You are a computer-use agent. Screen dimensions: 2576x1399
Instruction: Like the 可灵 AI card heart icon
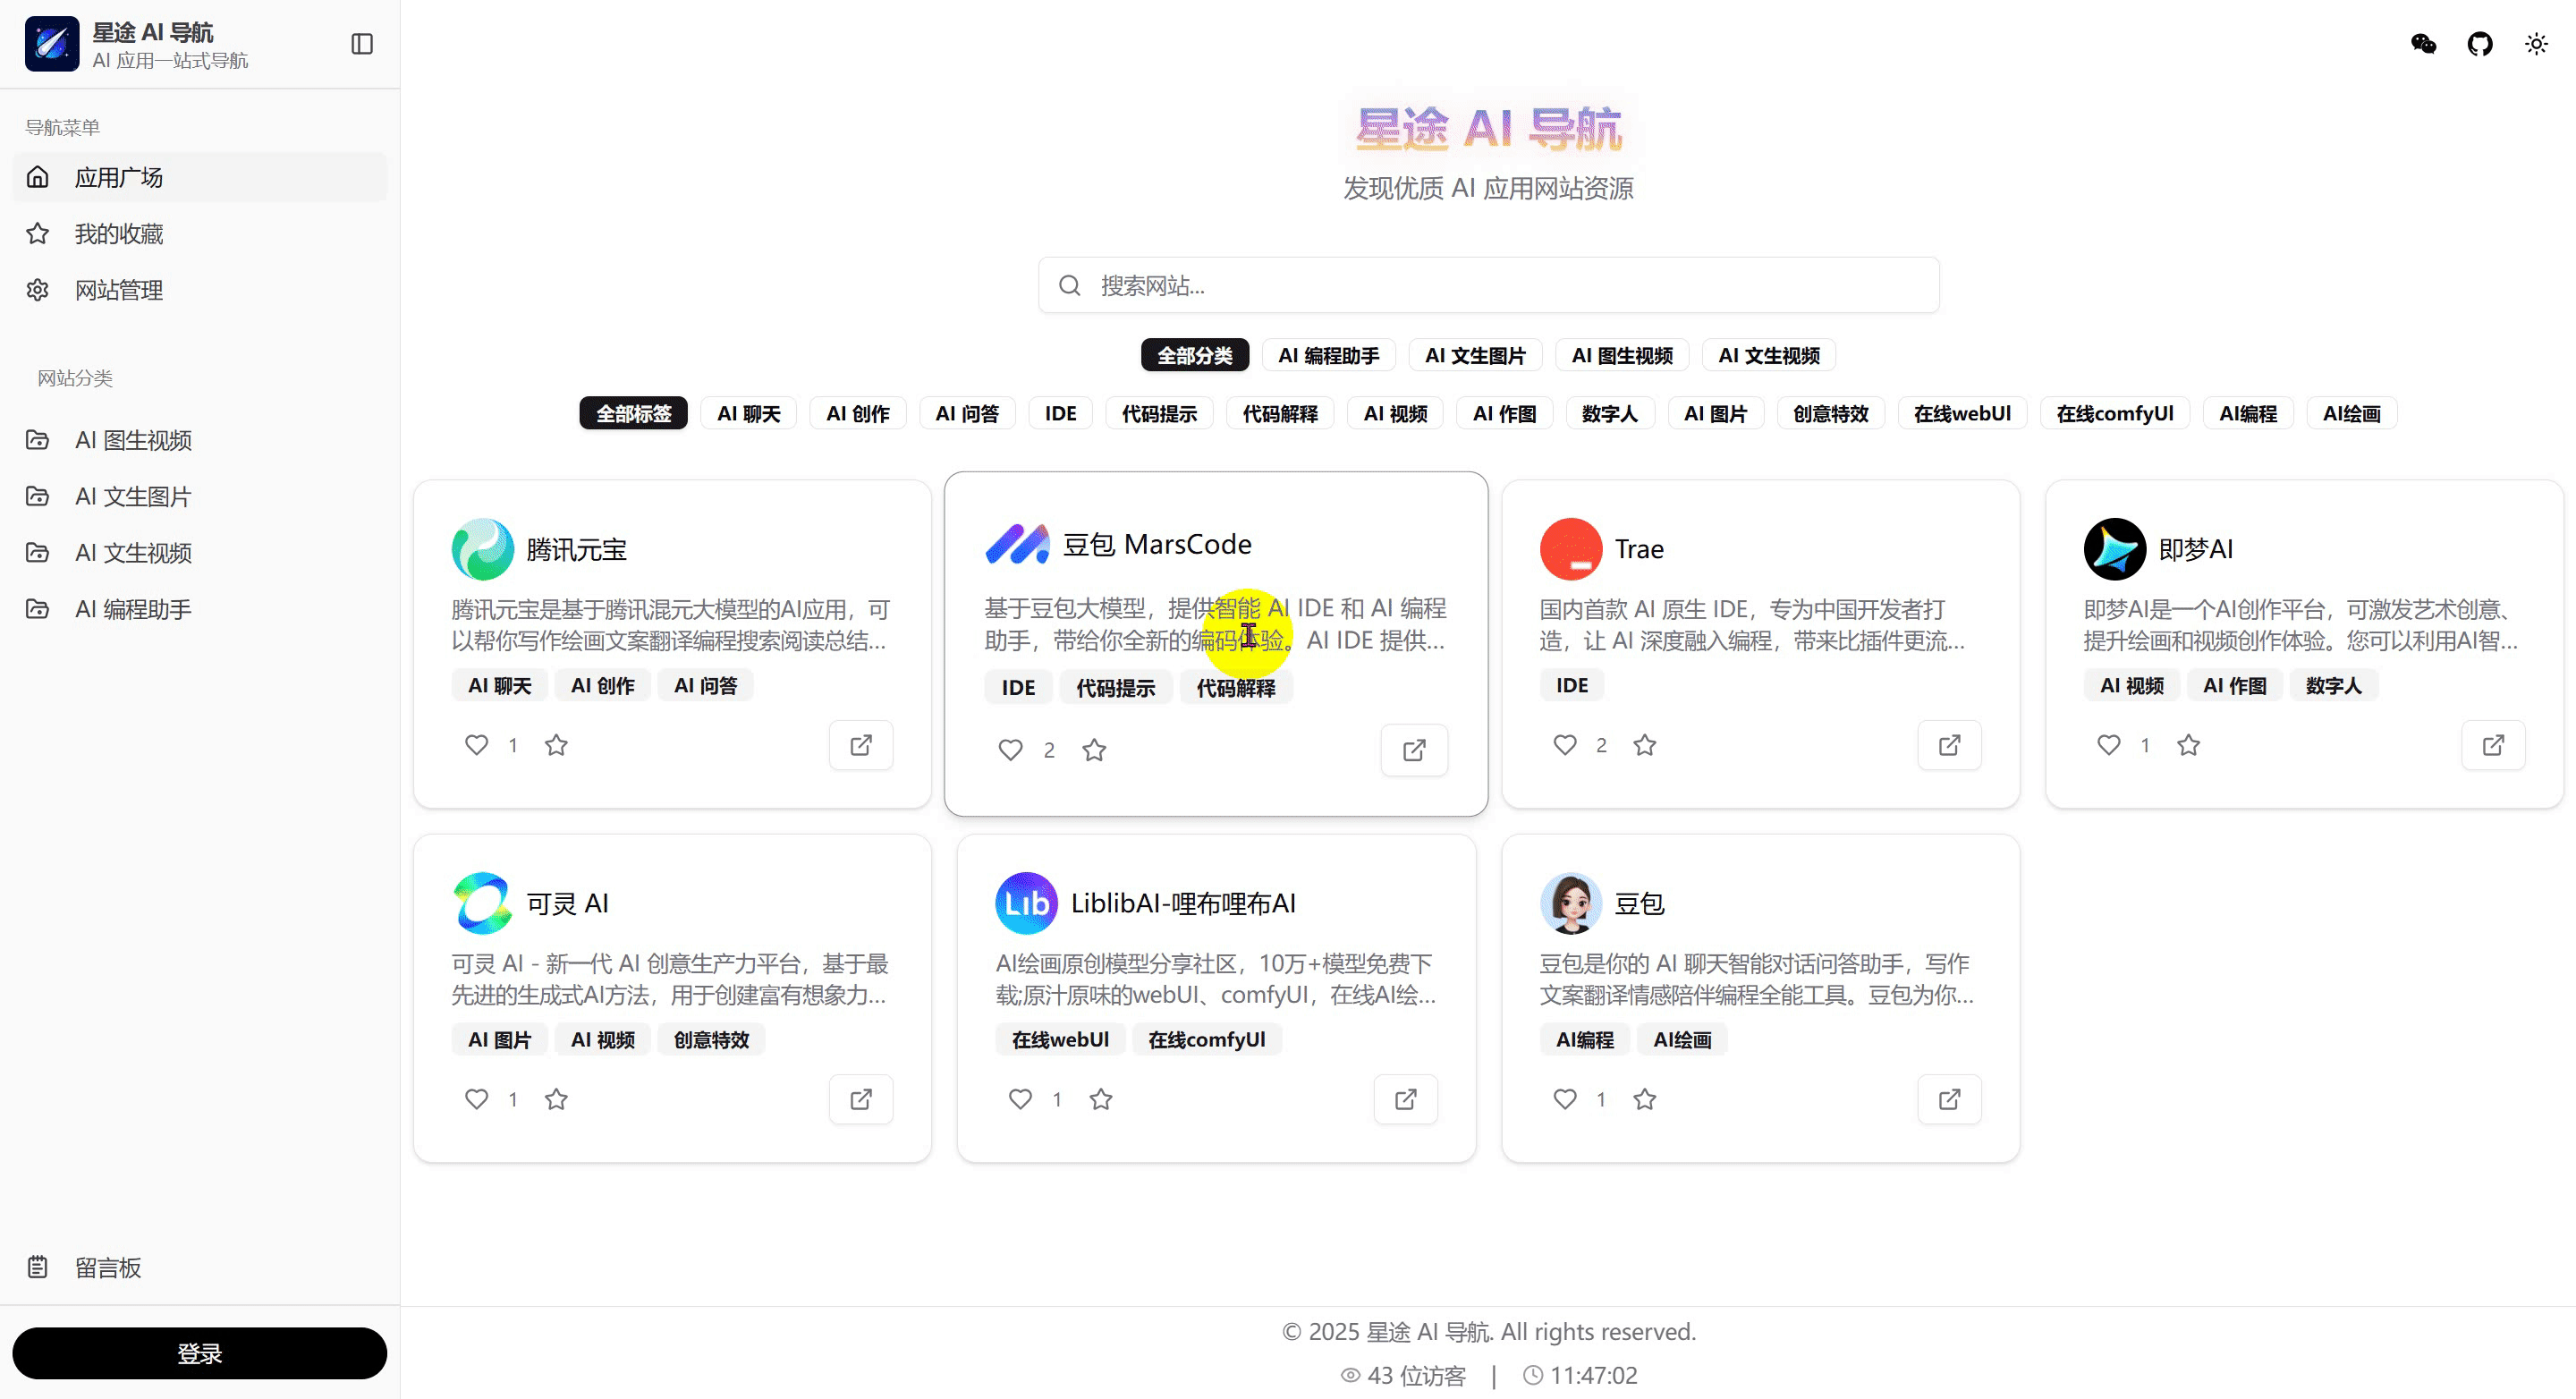coord(477,1099)
